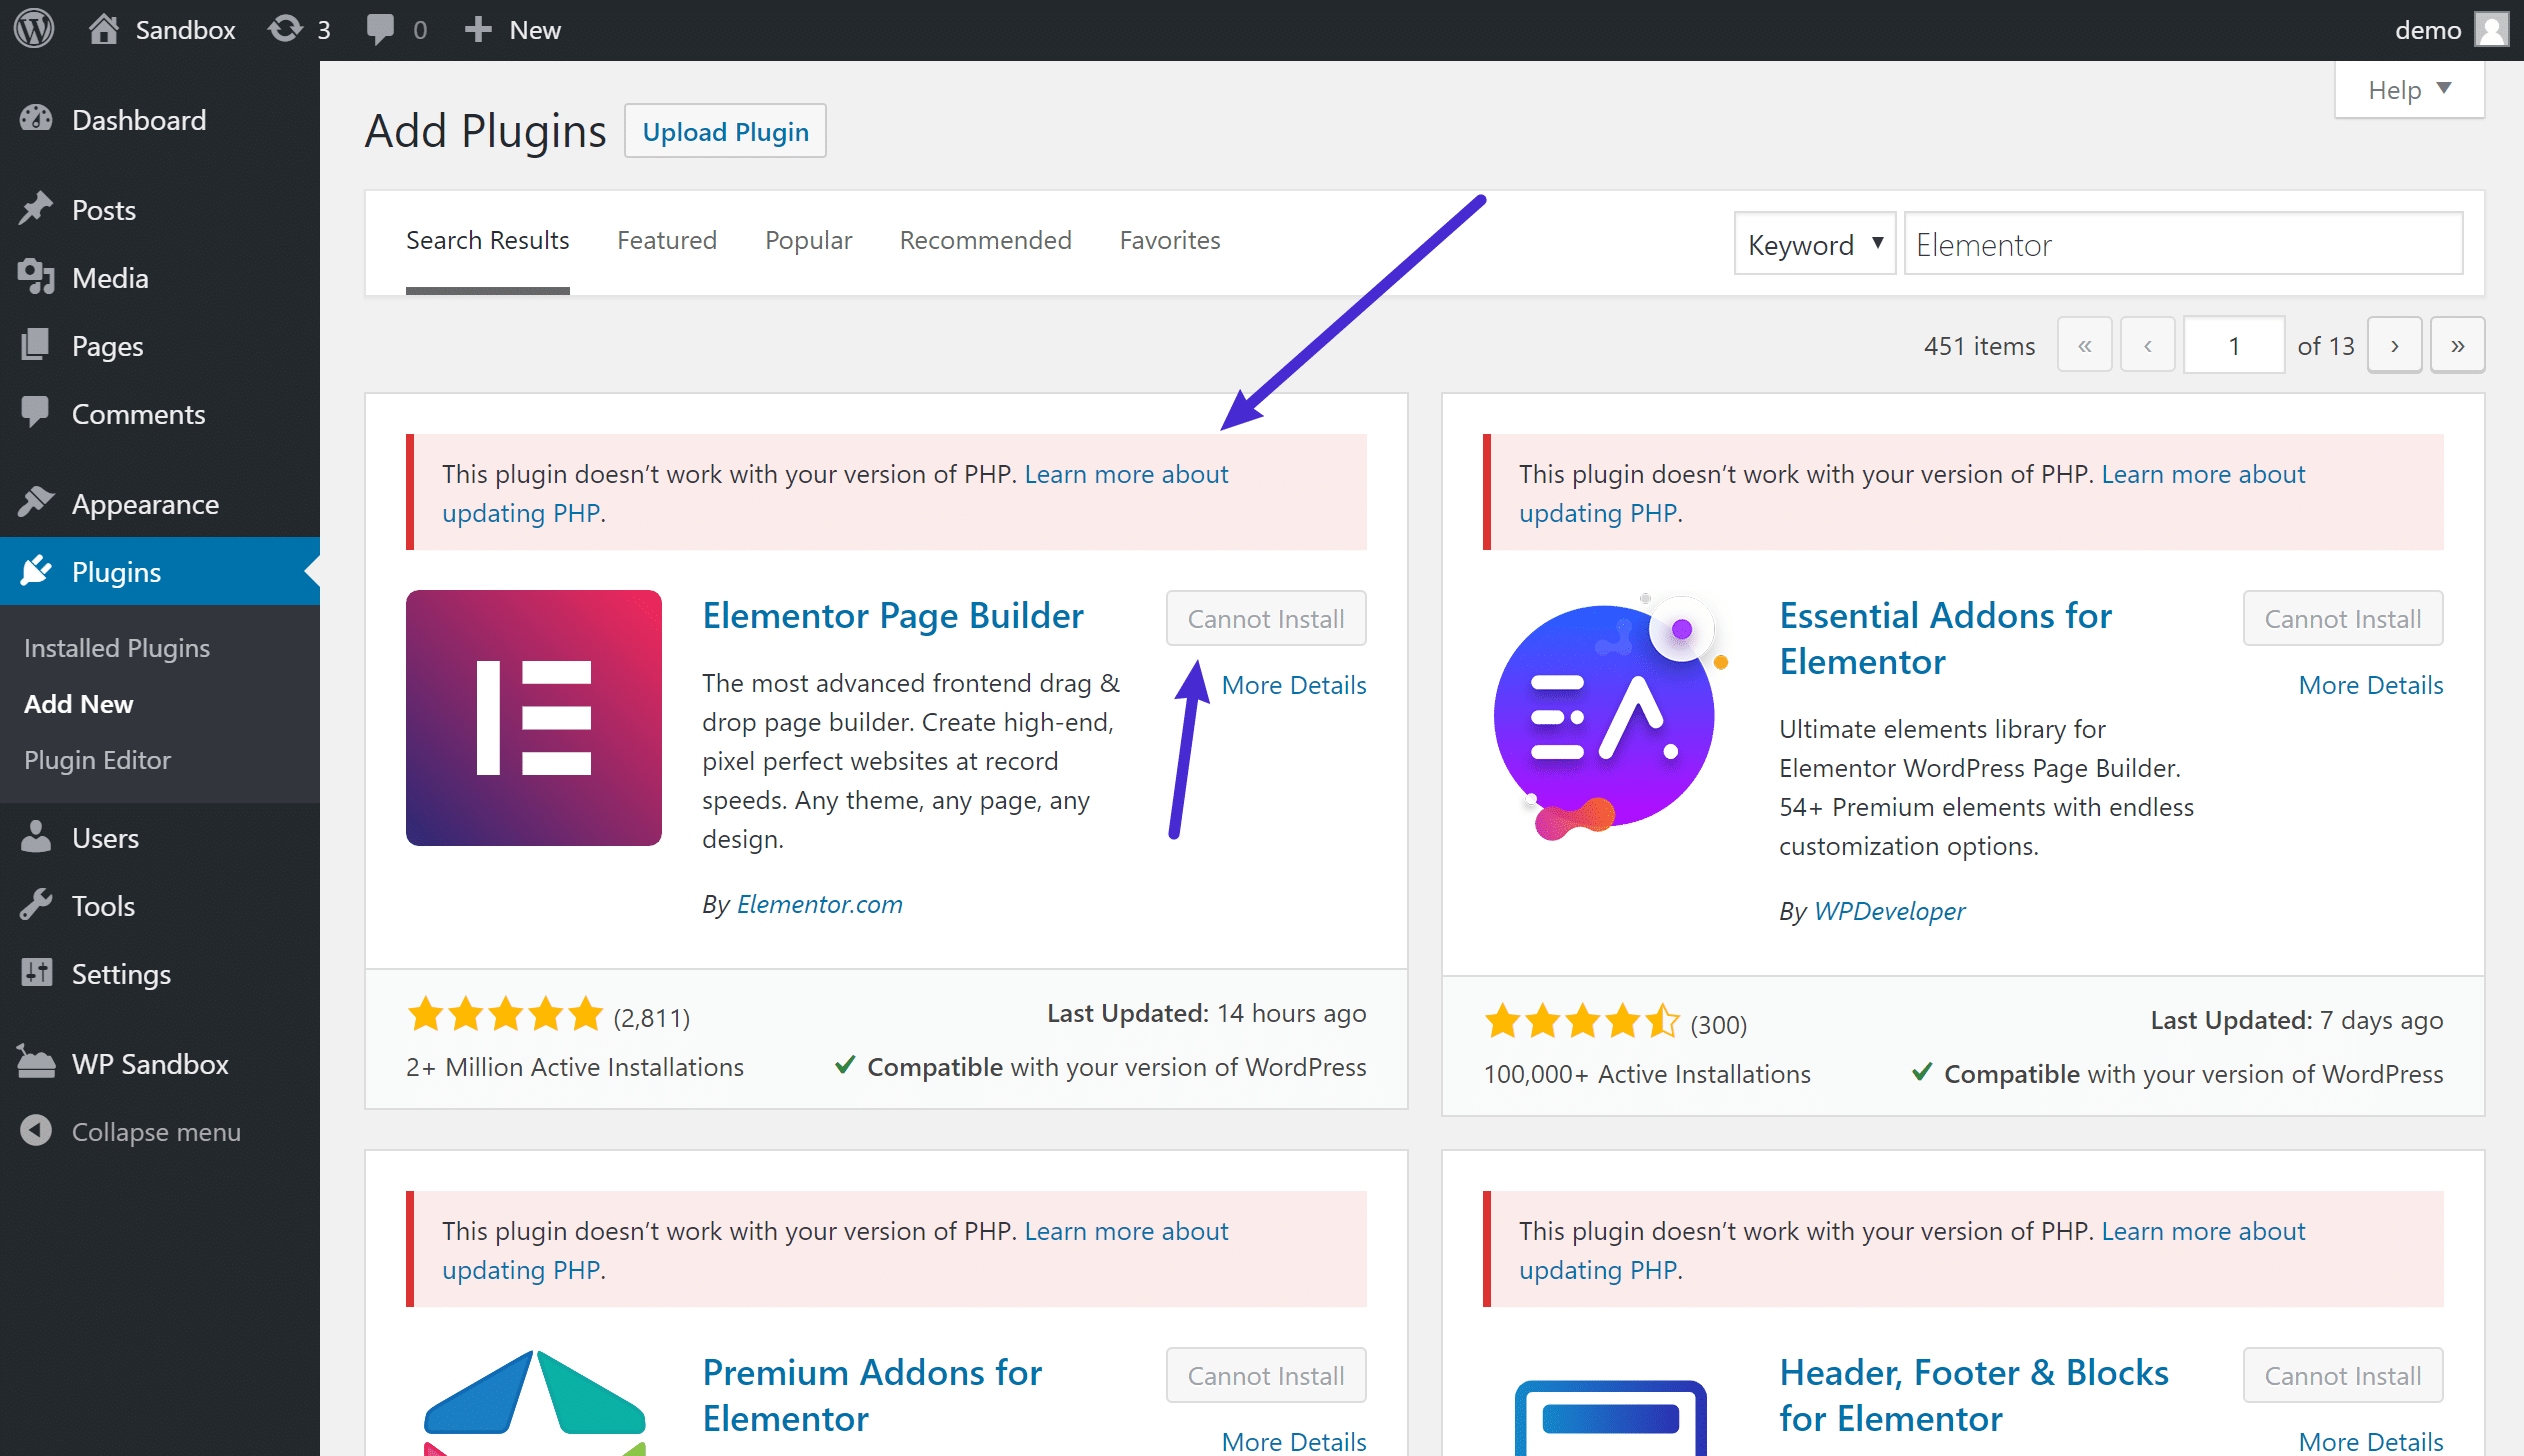Click the Upload Plugin button
This screenshot has height=1456, width=2524.
pyautogui.click(x=726, y=130)
